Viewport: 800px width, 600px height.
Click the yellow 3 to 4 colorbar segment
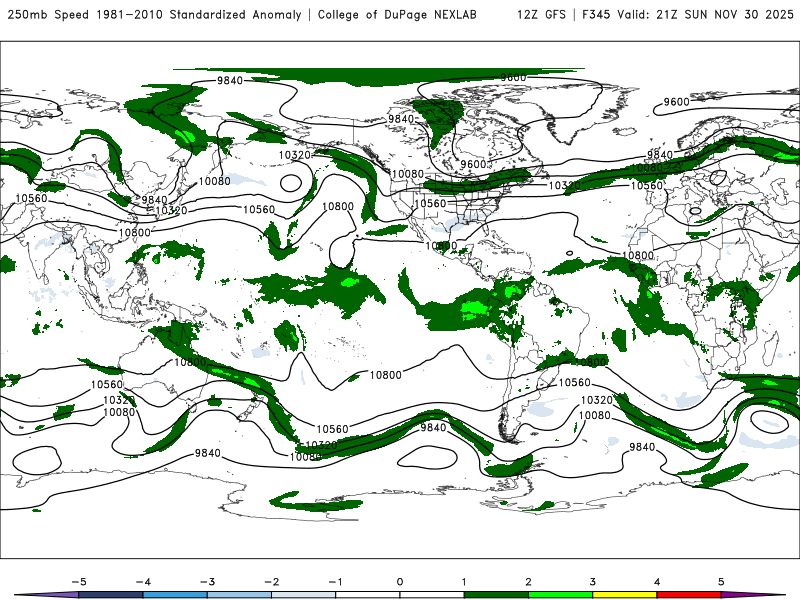[624, 595]
